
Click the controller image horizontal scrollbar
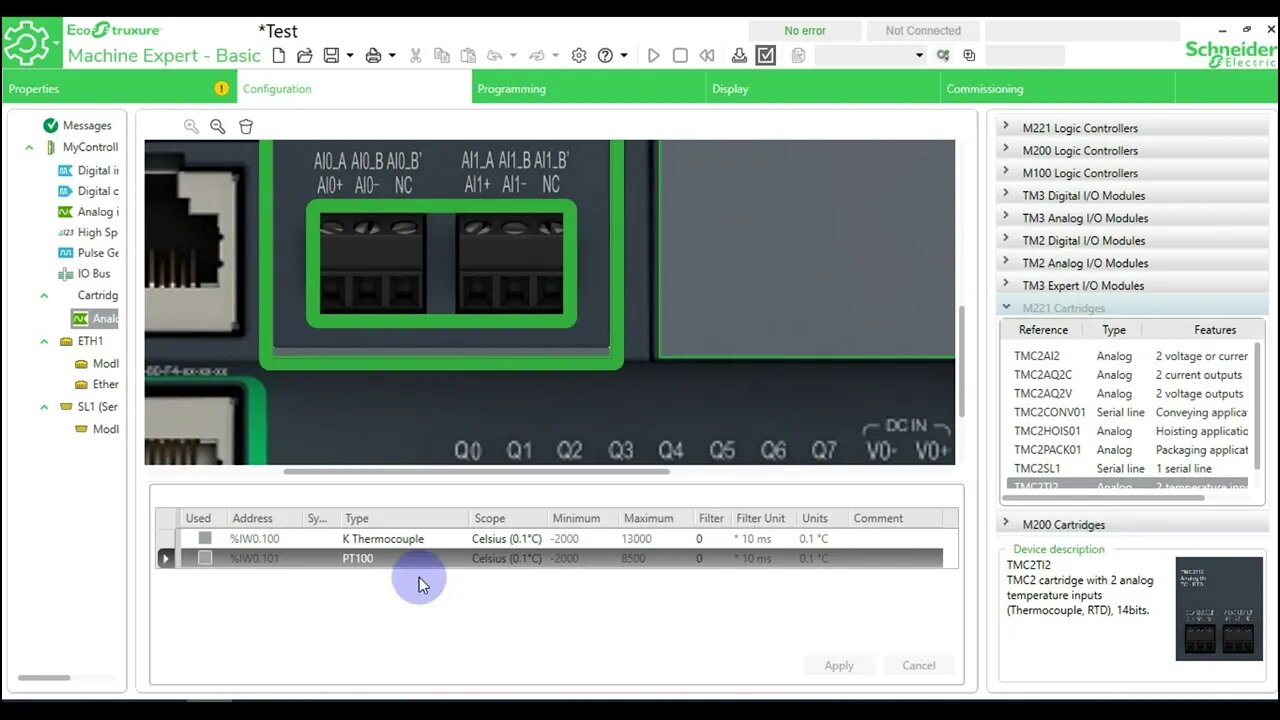(476, 471)
